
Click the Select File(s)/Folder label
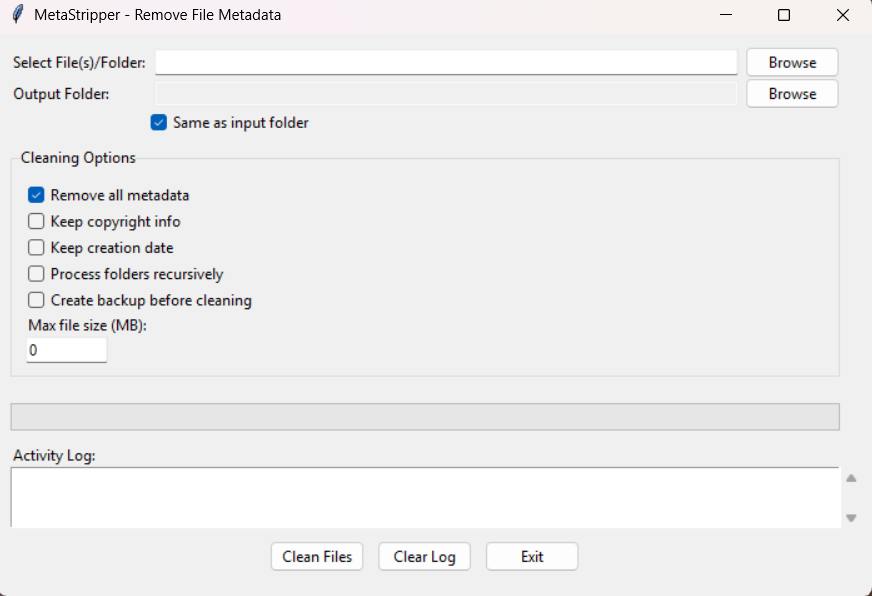click(79, 62)
